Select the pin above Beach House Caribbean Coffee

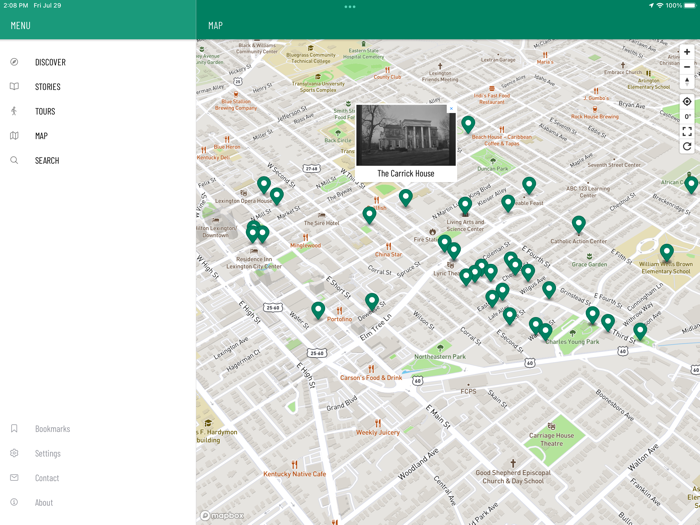click(x=468, y=125)
